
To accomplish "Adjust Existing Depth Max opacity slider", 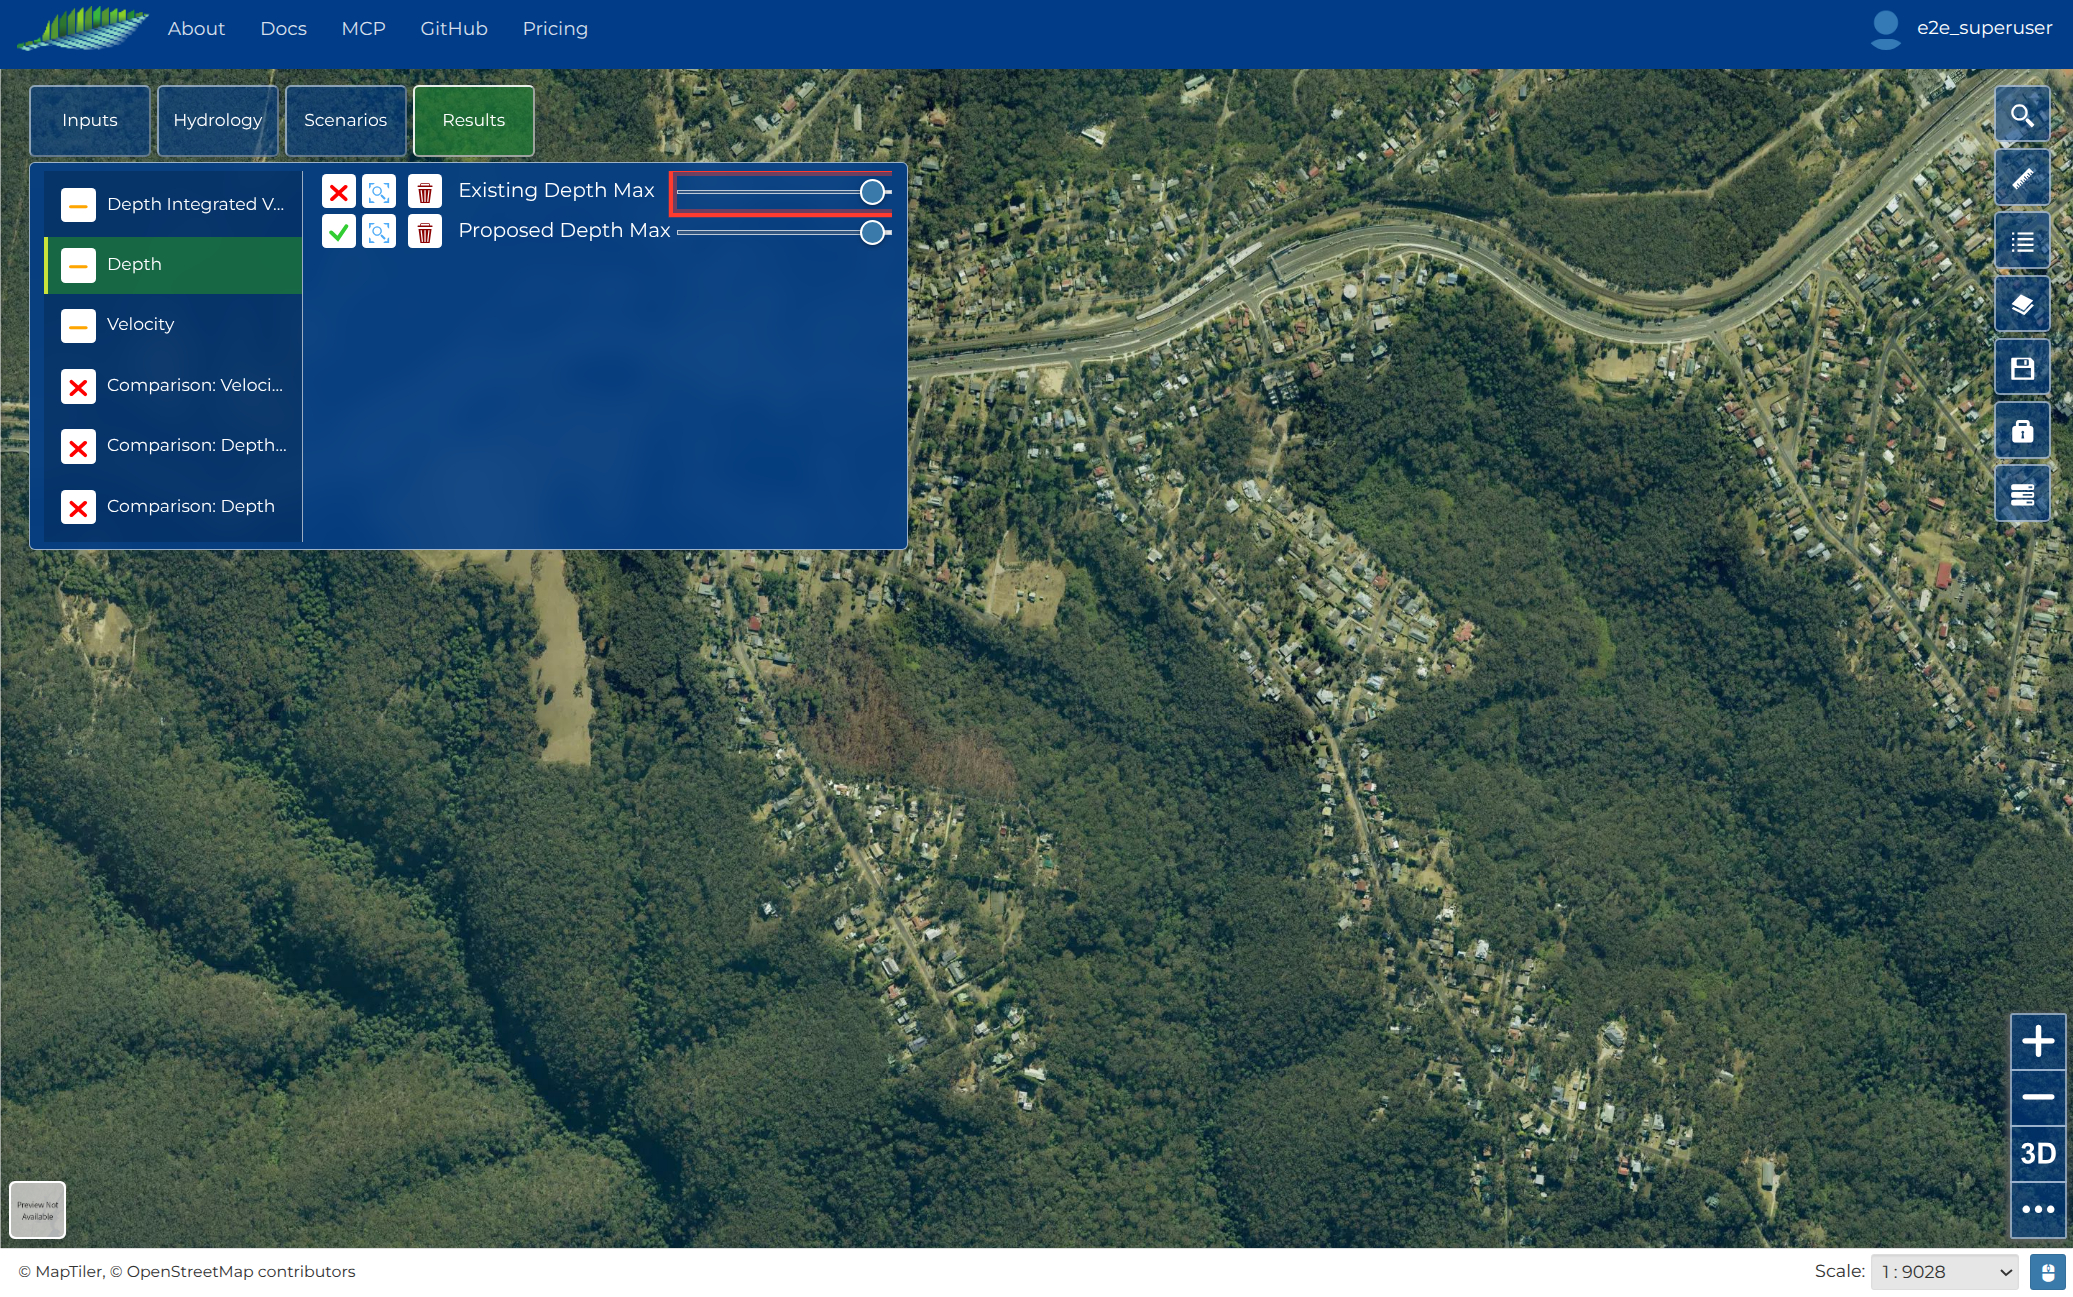I will (x=784, y=192).
